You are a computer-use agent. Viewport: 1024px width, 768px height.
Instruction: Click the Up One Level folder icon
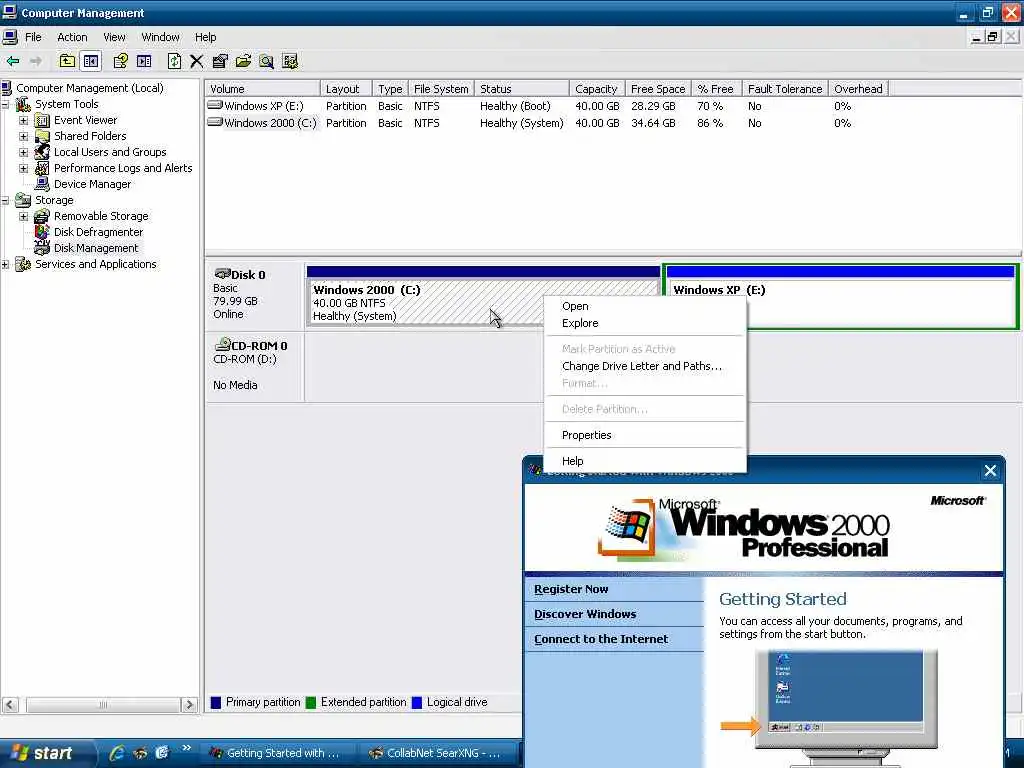click(x=67, y=61)
